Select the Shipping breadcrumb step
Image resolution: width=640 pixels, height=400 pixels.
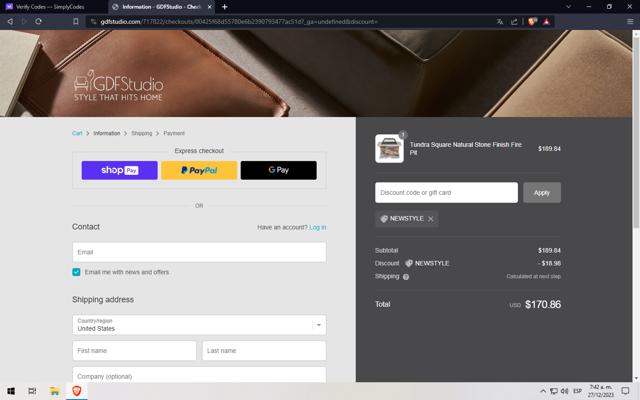click(142, 133)
